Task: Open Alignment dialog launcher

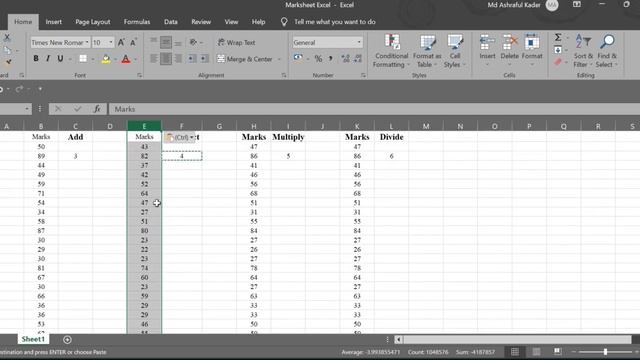Action: (x=284, y=75)
